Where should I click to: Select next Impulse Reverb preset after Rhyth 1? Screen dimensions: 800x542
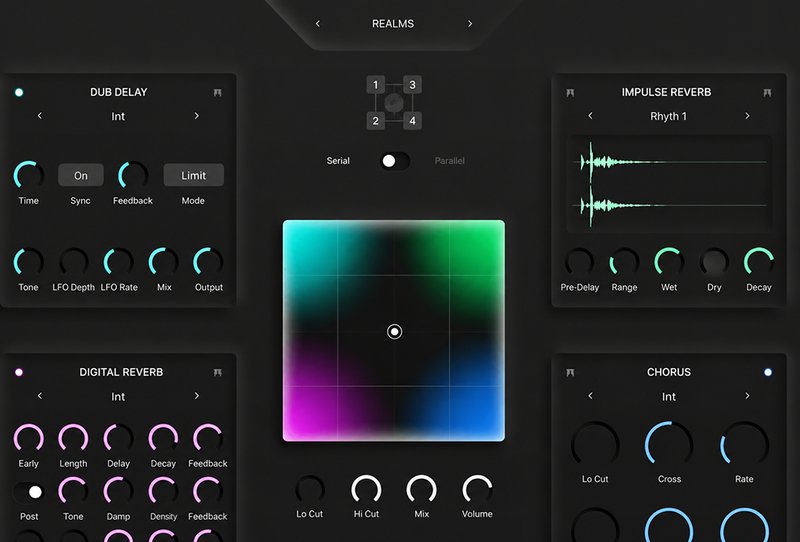[747, 116]
